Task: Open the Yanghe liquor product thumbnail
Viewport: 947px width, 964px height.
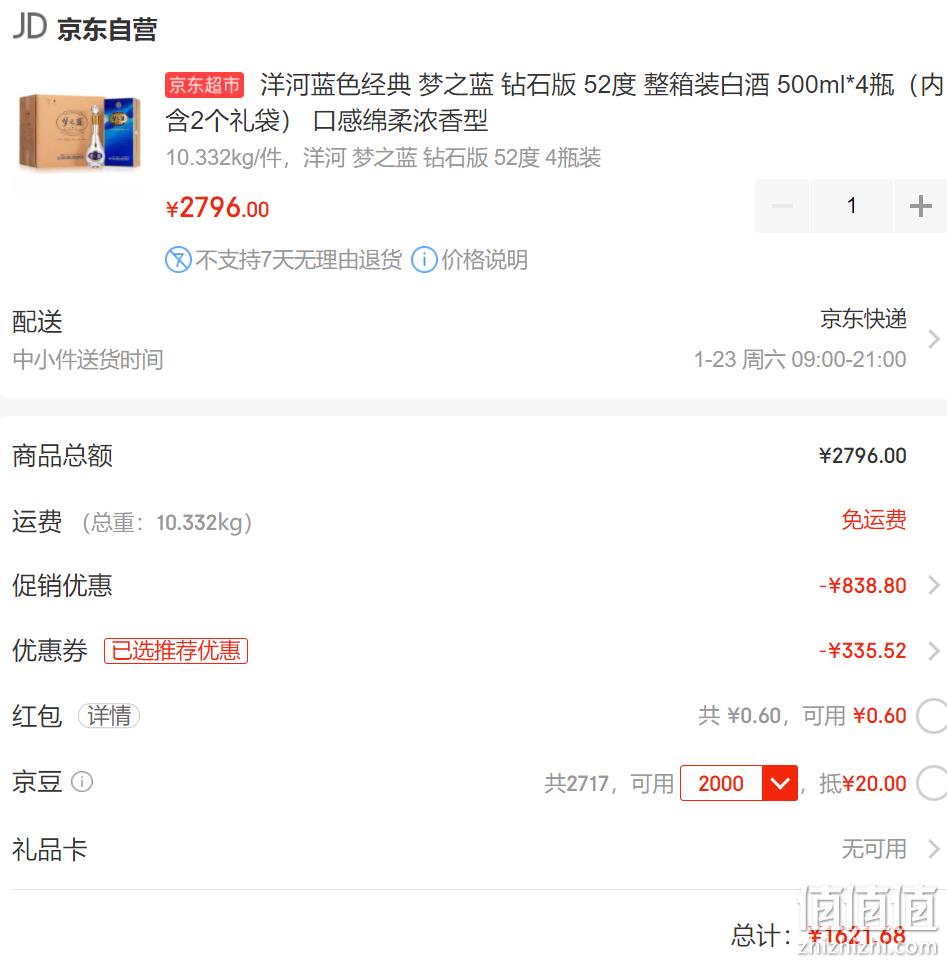Action: (x=79, y=131)
